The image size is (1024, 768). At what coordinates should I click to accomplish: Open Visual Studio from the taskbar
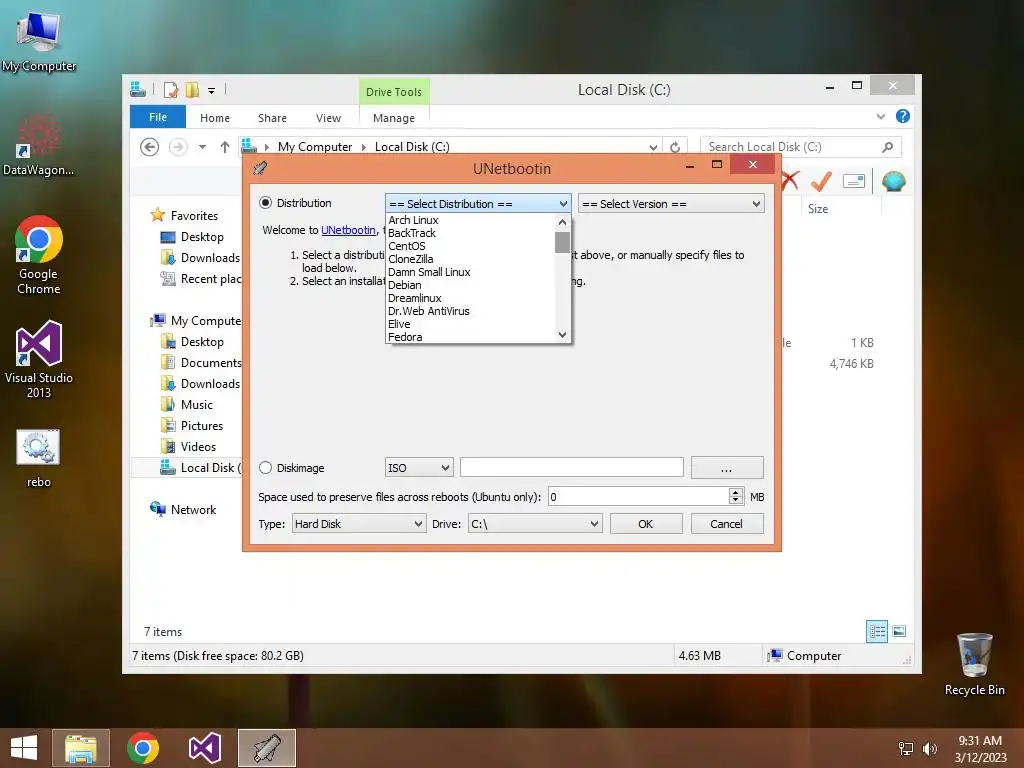point(204,748)
